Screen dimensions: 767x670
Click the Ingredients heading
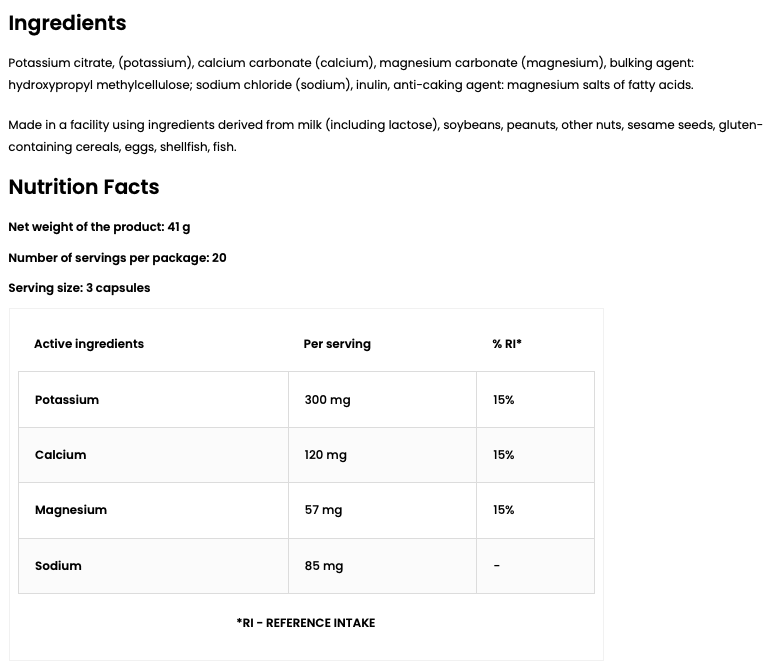(x=67, y=23)
